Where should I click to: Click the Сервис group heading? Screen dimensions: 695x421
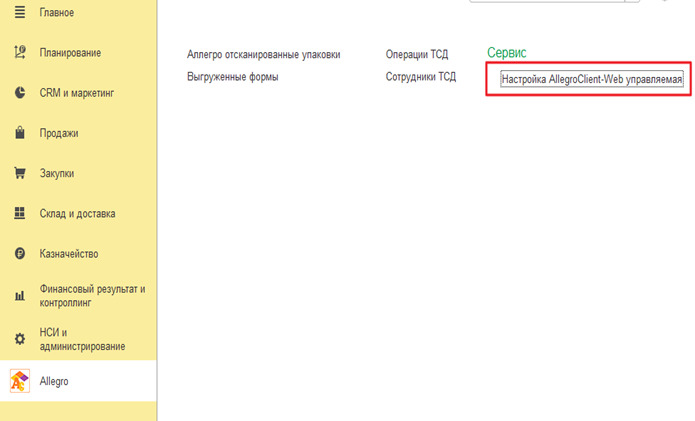[x=507, y=53]
